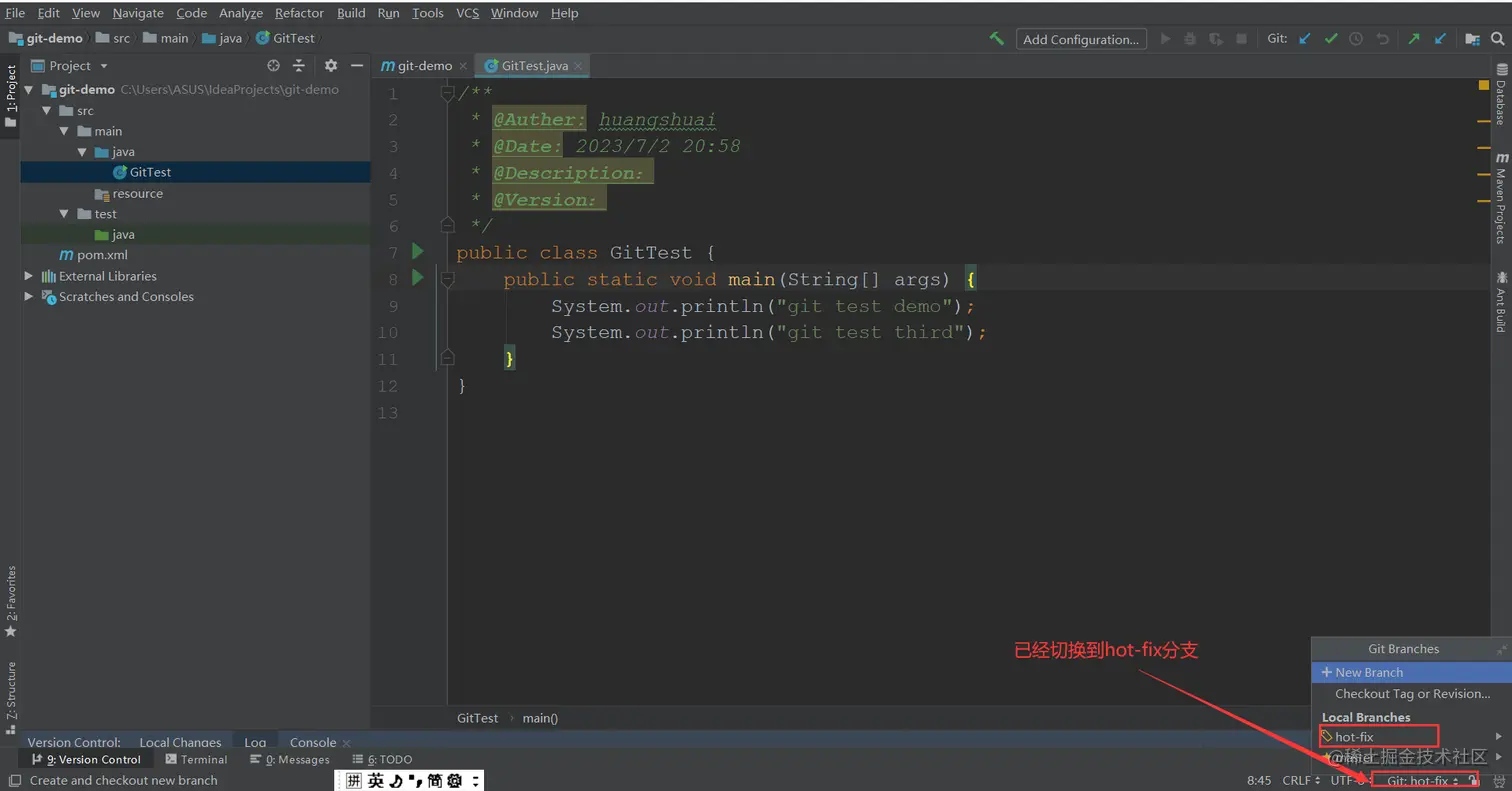Close the git-demo editor tab

pyautogui.click(x=462, y=66)
